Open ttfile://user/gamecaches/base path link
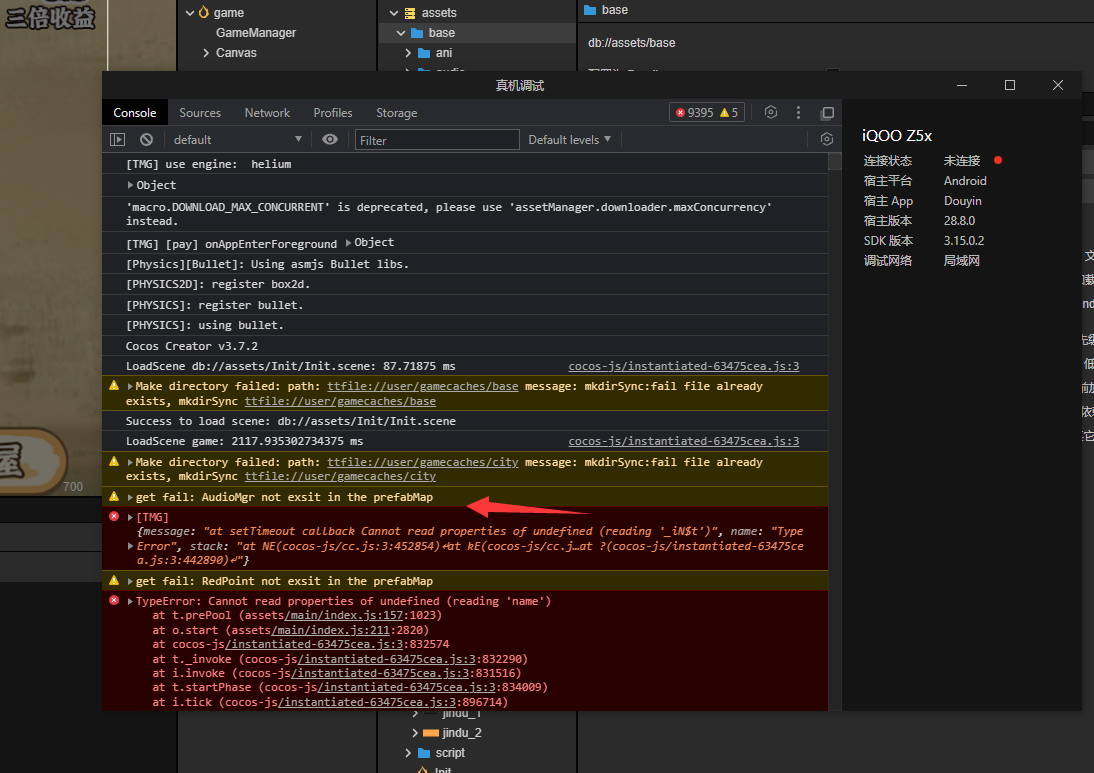The width and height of the screenshot is (1094, 773). click(x=423, y=386)
